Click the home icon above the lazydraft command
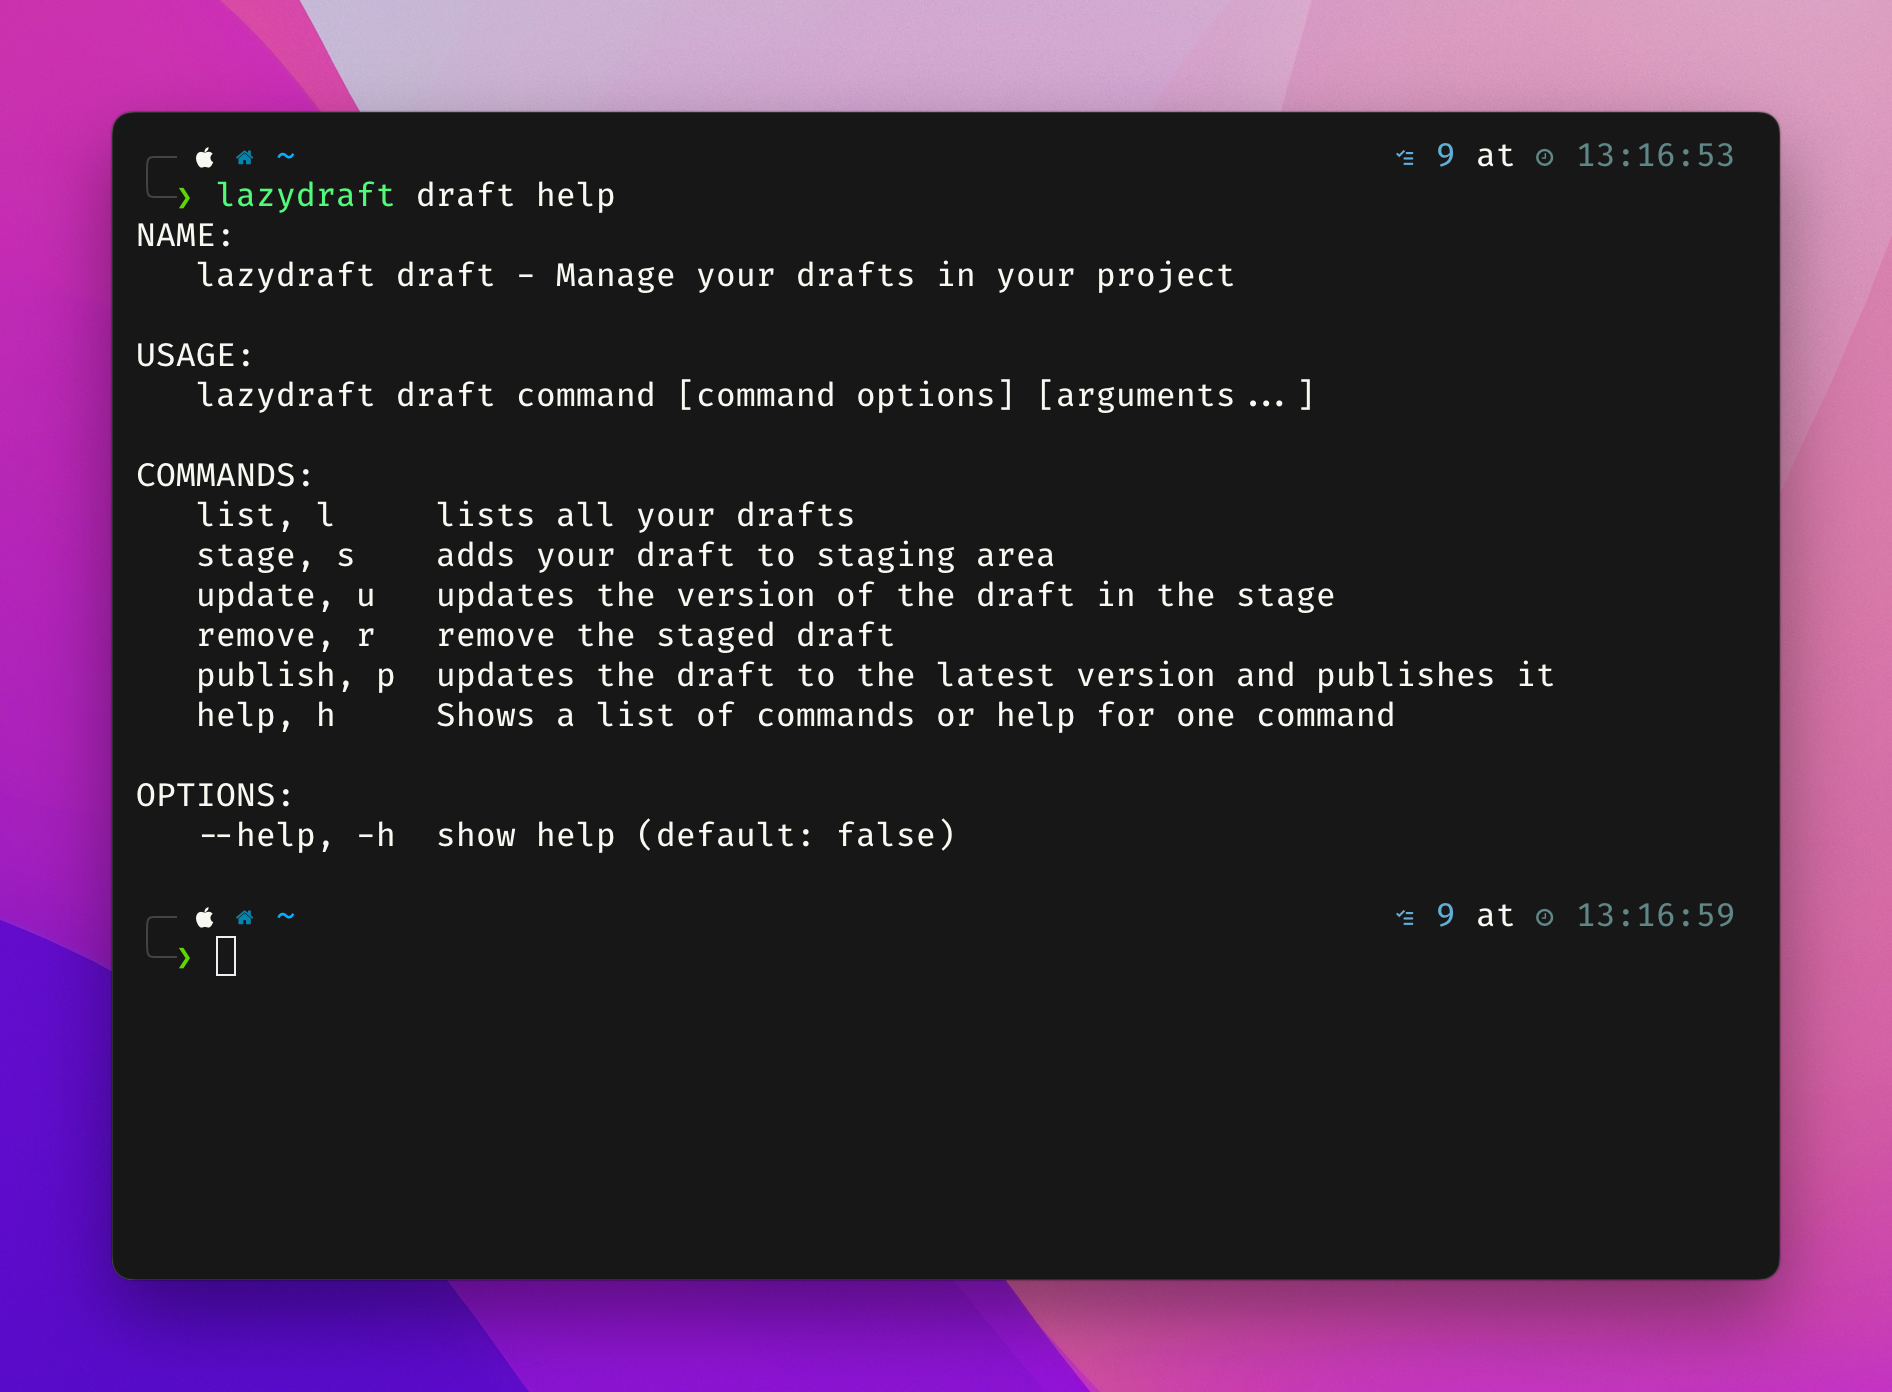 pos(245,157)
